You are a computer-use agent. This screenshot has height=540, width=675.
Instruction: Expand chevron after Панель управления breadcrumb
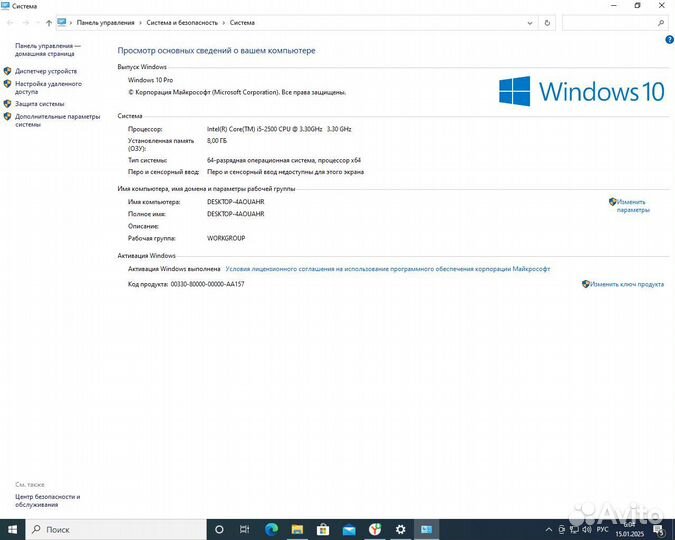(140, 23)
